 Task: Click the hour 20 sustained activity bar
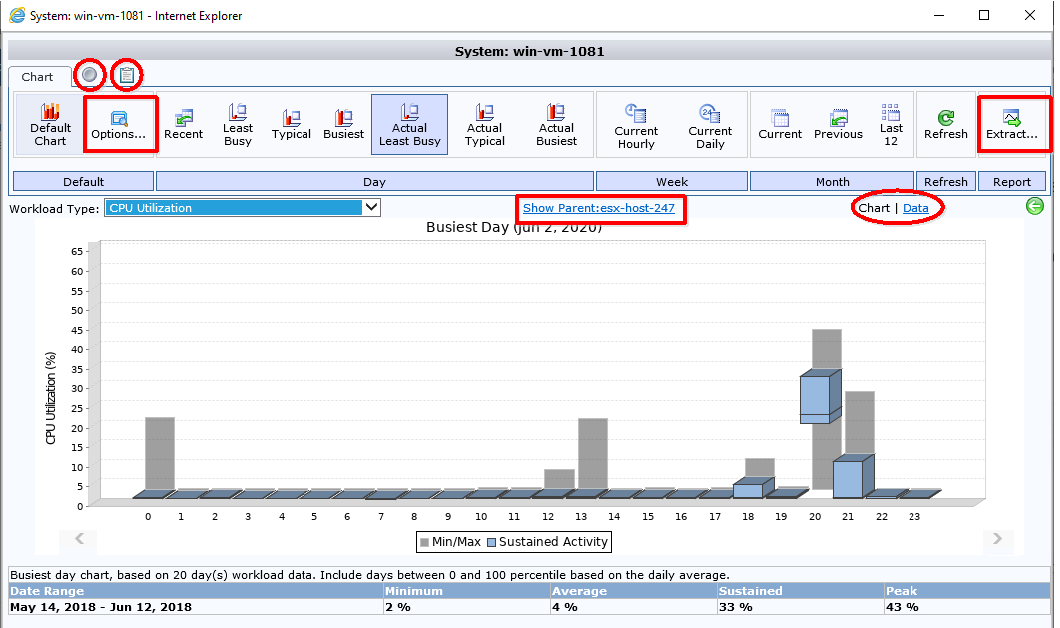pos(819,397)
